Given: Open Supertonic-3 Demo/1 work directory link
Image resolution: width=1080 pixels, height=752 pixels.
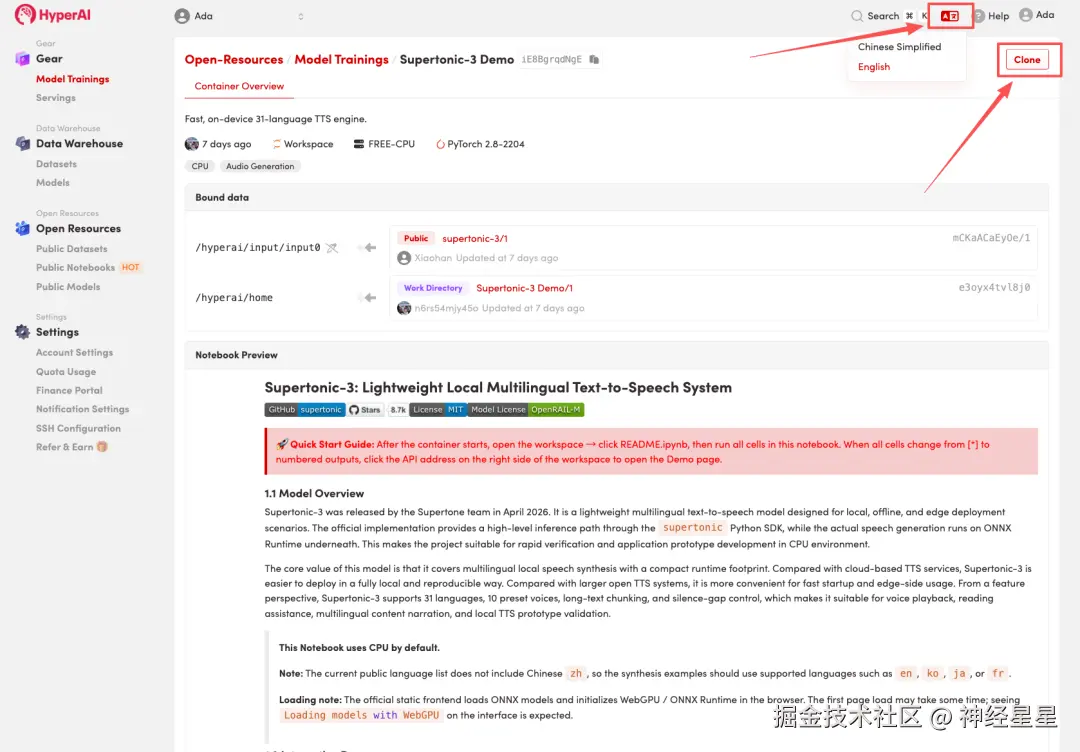Looking at the screenshot, I should coord(524,288).
